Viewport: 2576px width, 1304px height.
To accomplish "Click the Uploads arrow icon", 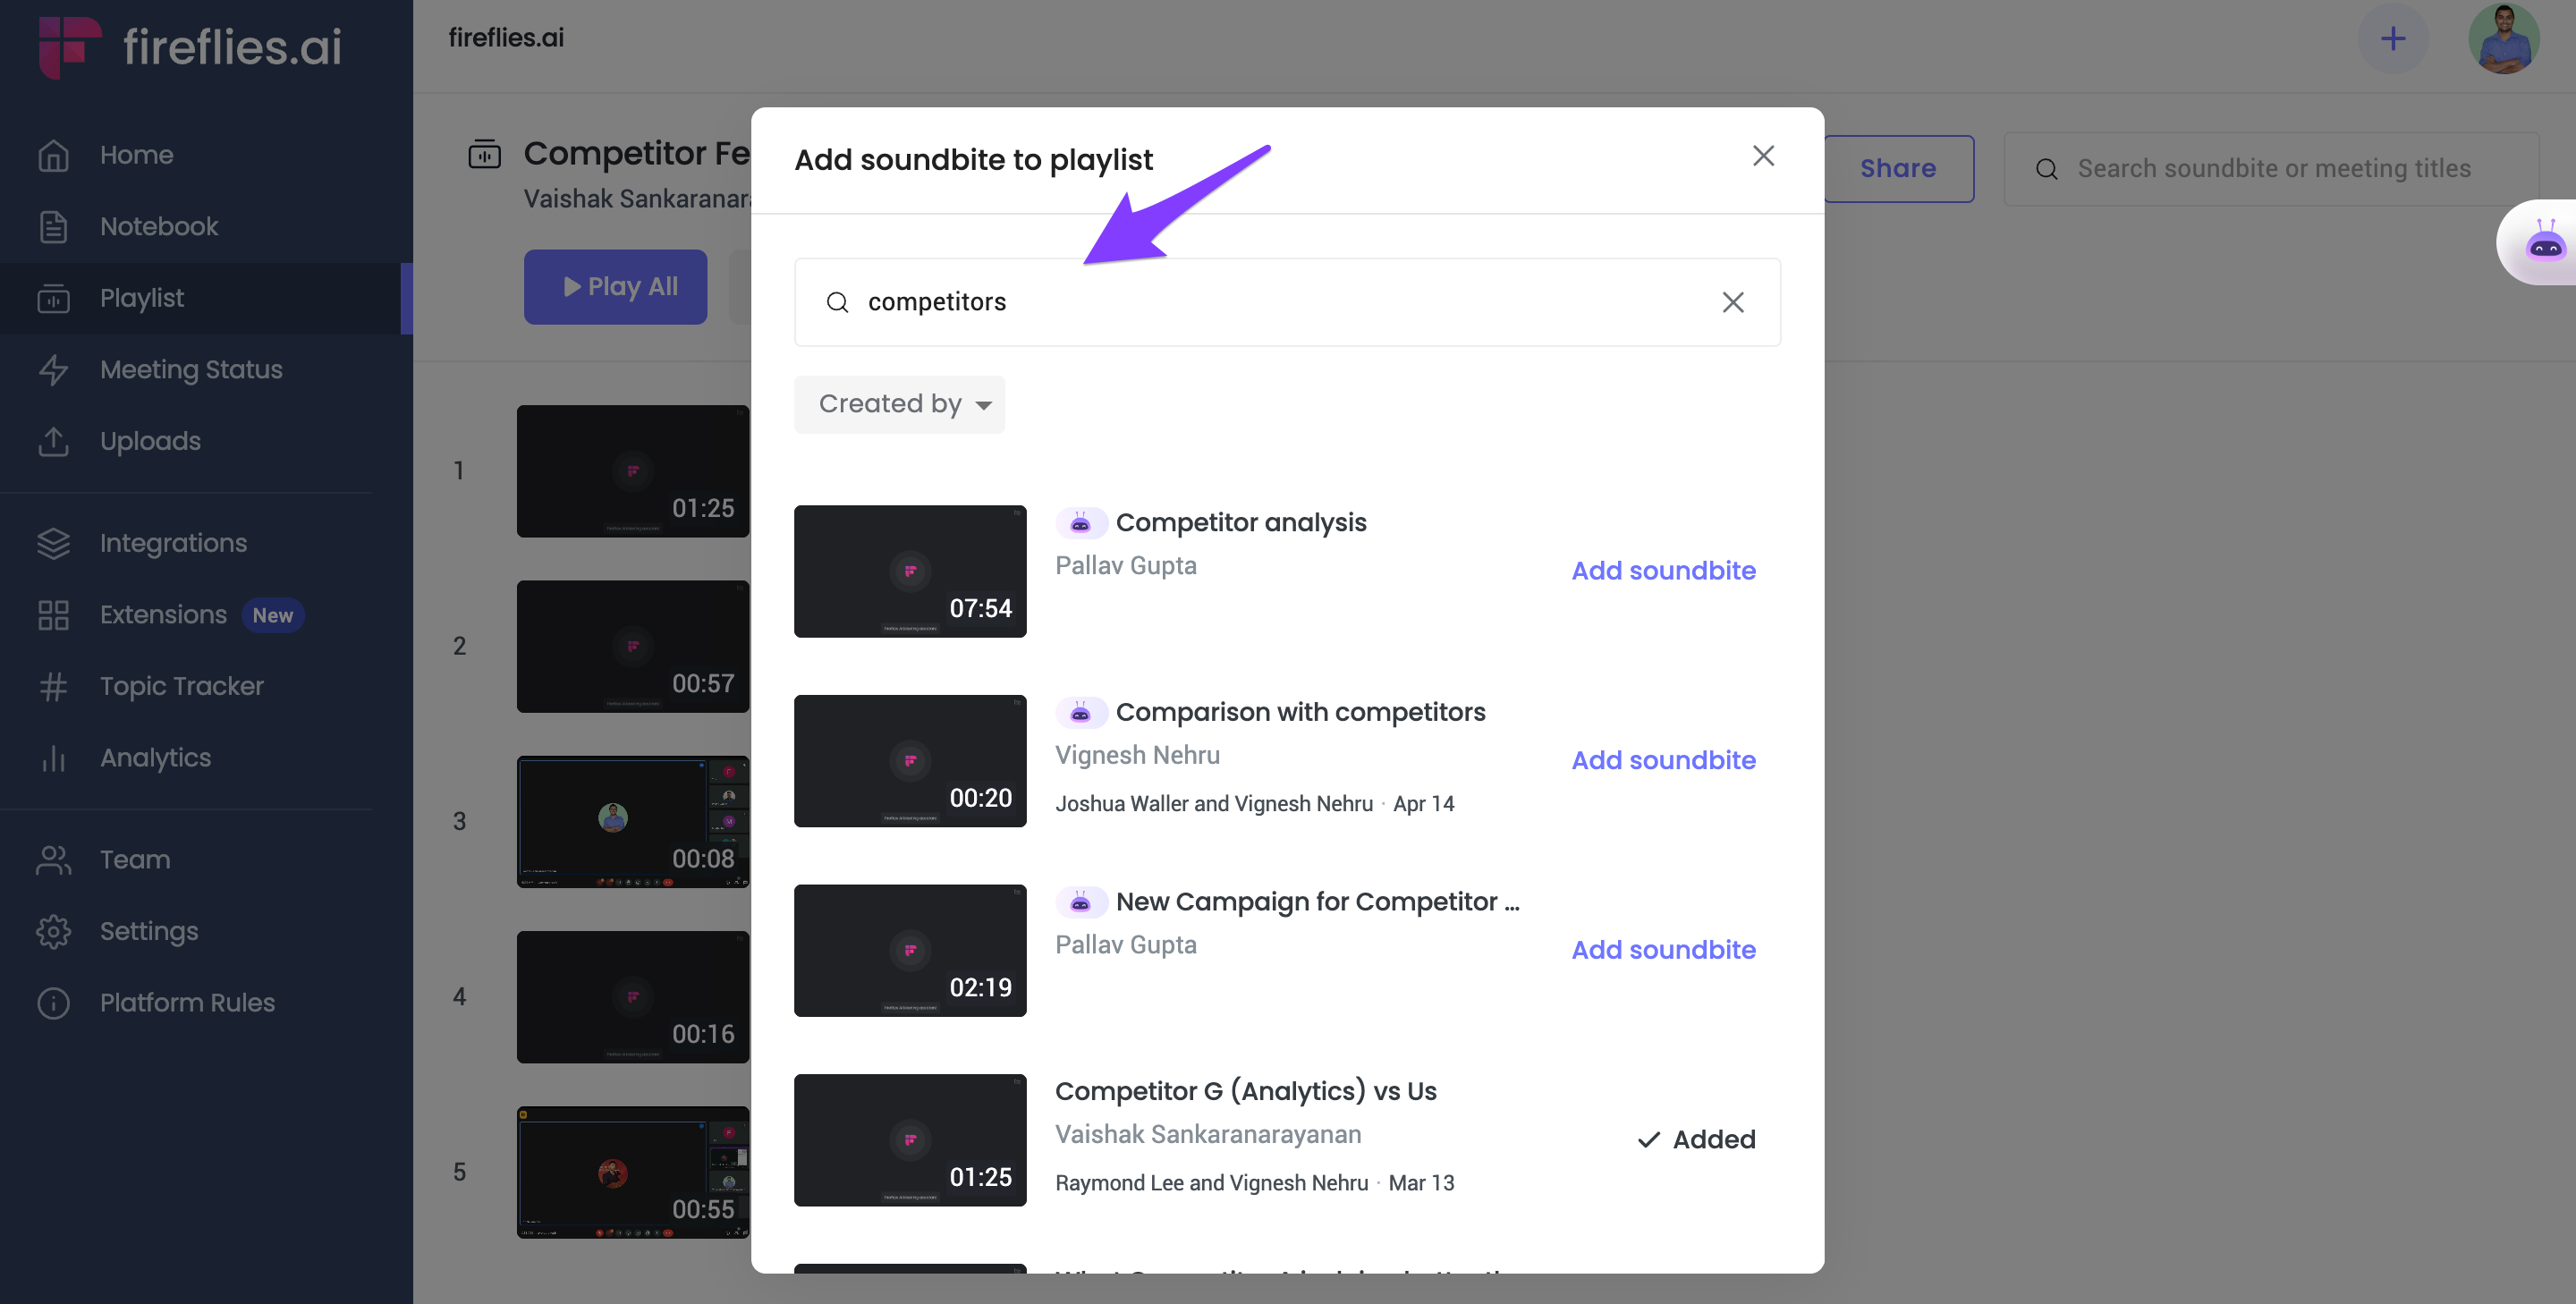I will 53,441.
